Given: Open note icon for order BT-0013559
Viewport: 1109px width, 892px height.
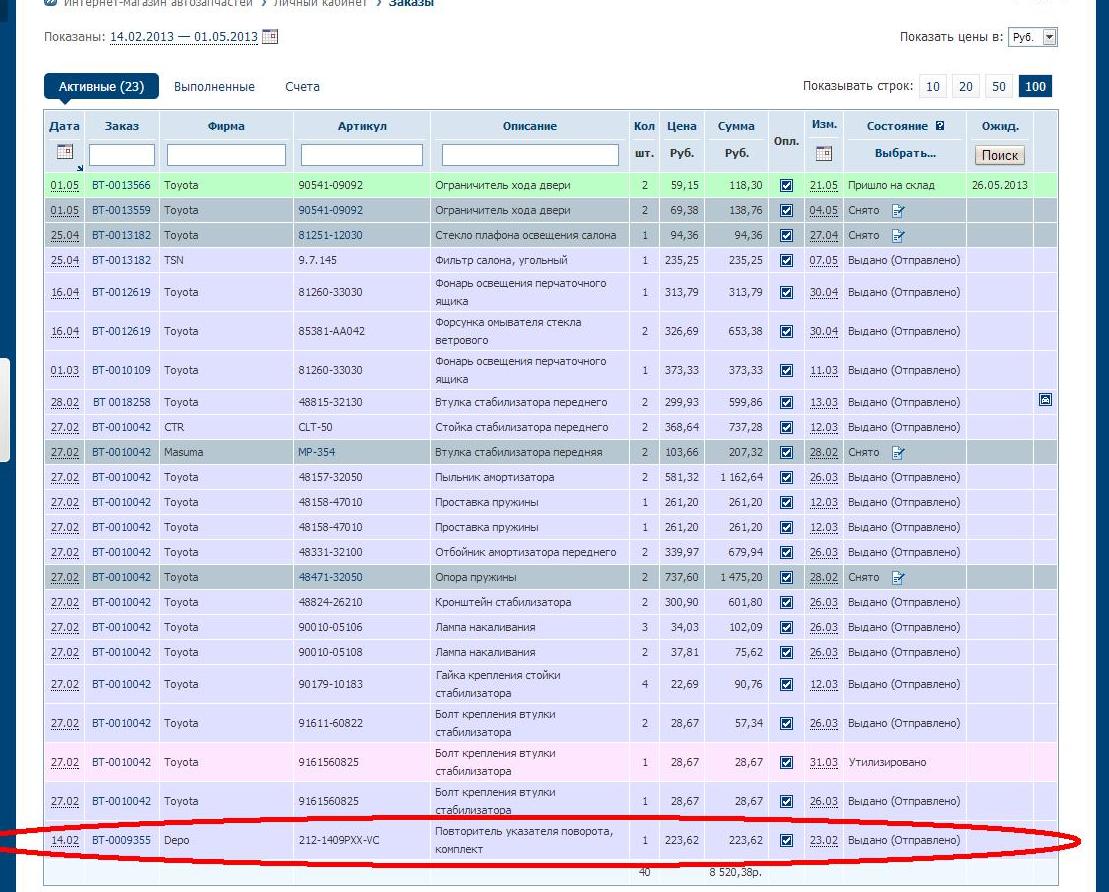Looking at the screenshot, I should (x=898, y=211).
